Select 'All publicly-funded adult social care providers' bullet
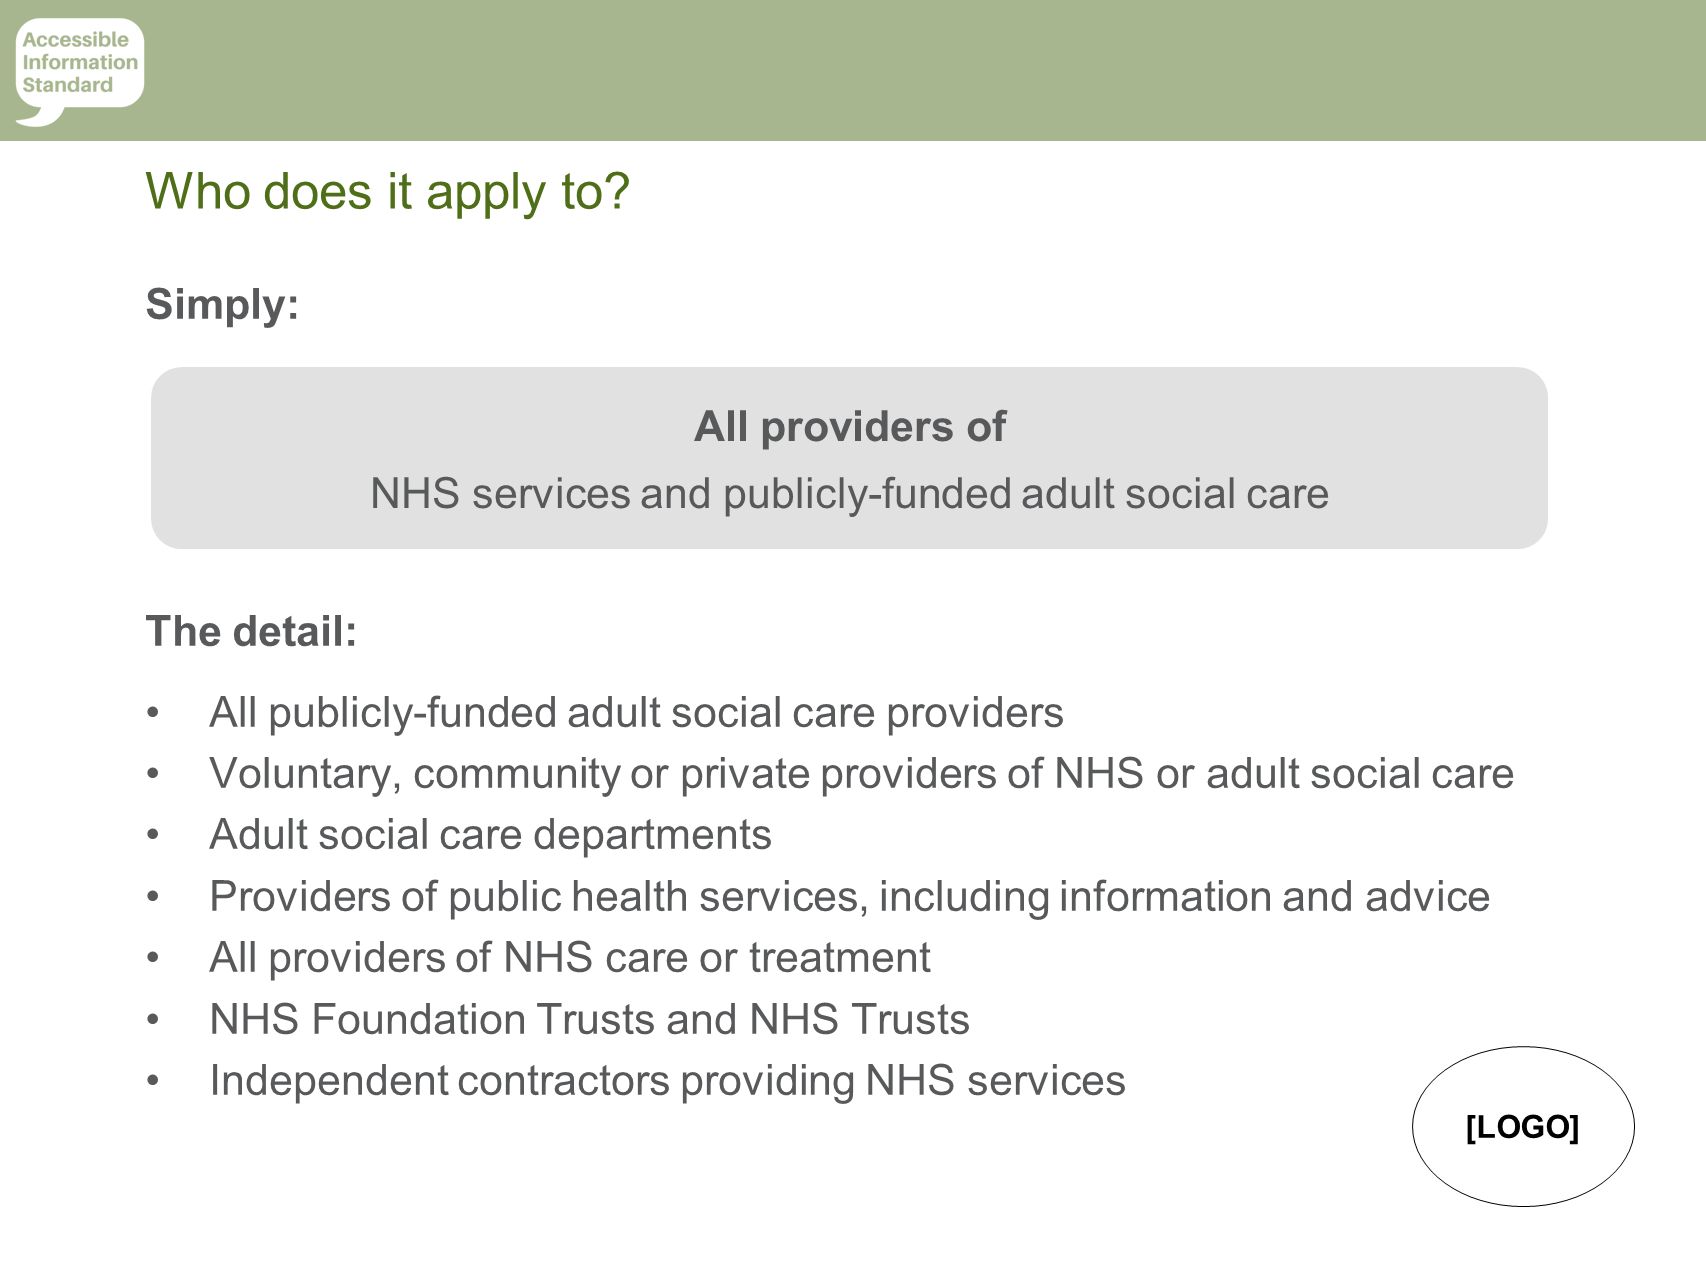Screen dimensions: 1706x1279 (x=636, y=713)
